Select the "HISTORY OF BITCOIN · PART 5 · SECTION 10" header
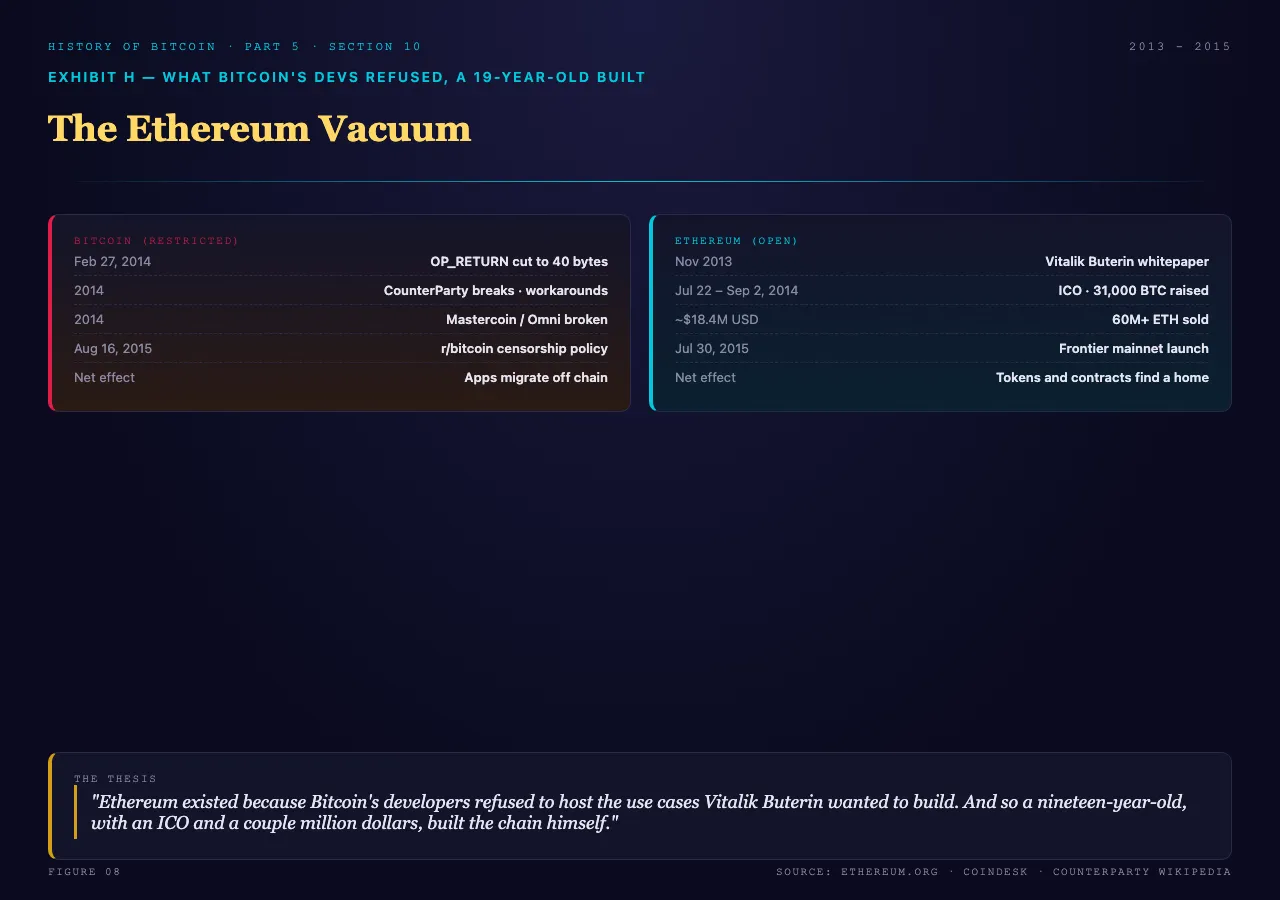This screenshot has height=900, width=1280. click(235, 47)
